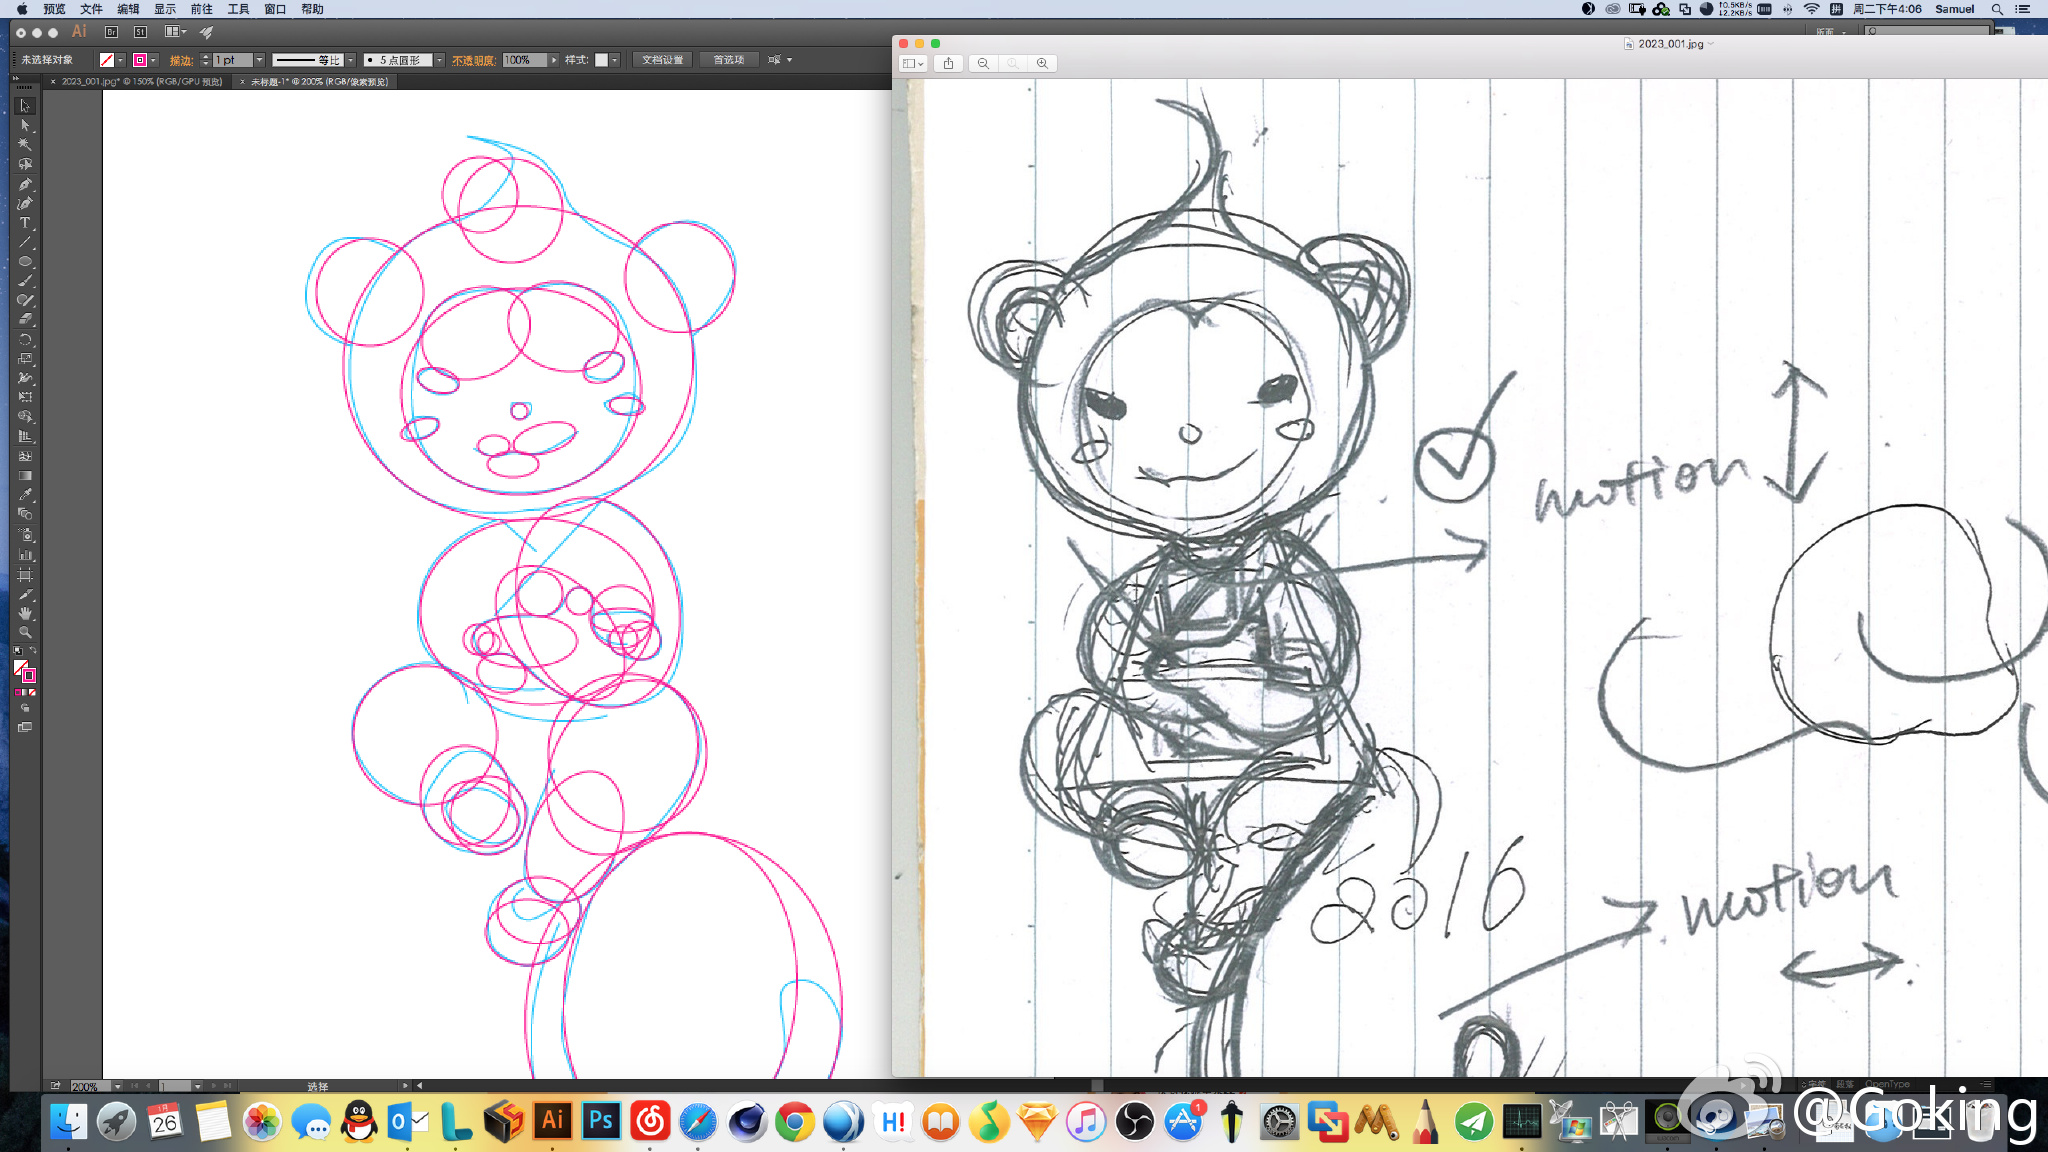2048x1152 pixels.
Task: Select the Blend tool
Action: click(25, 515)
